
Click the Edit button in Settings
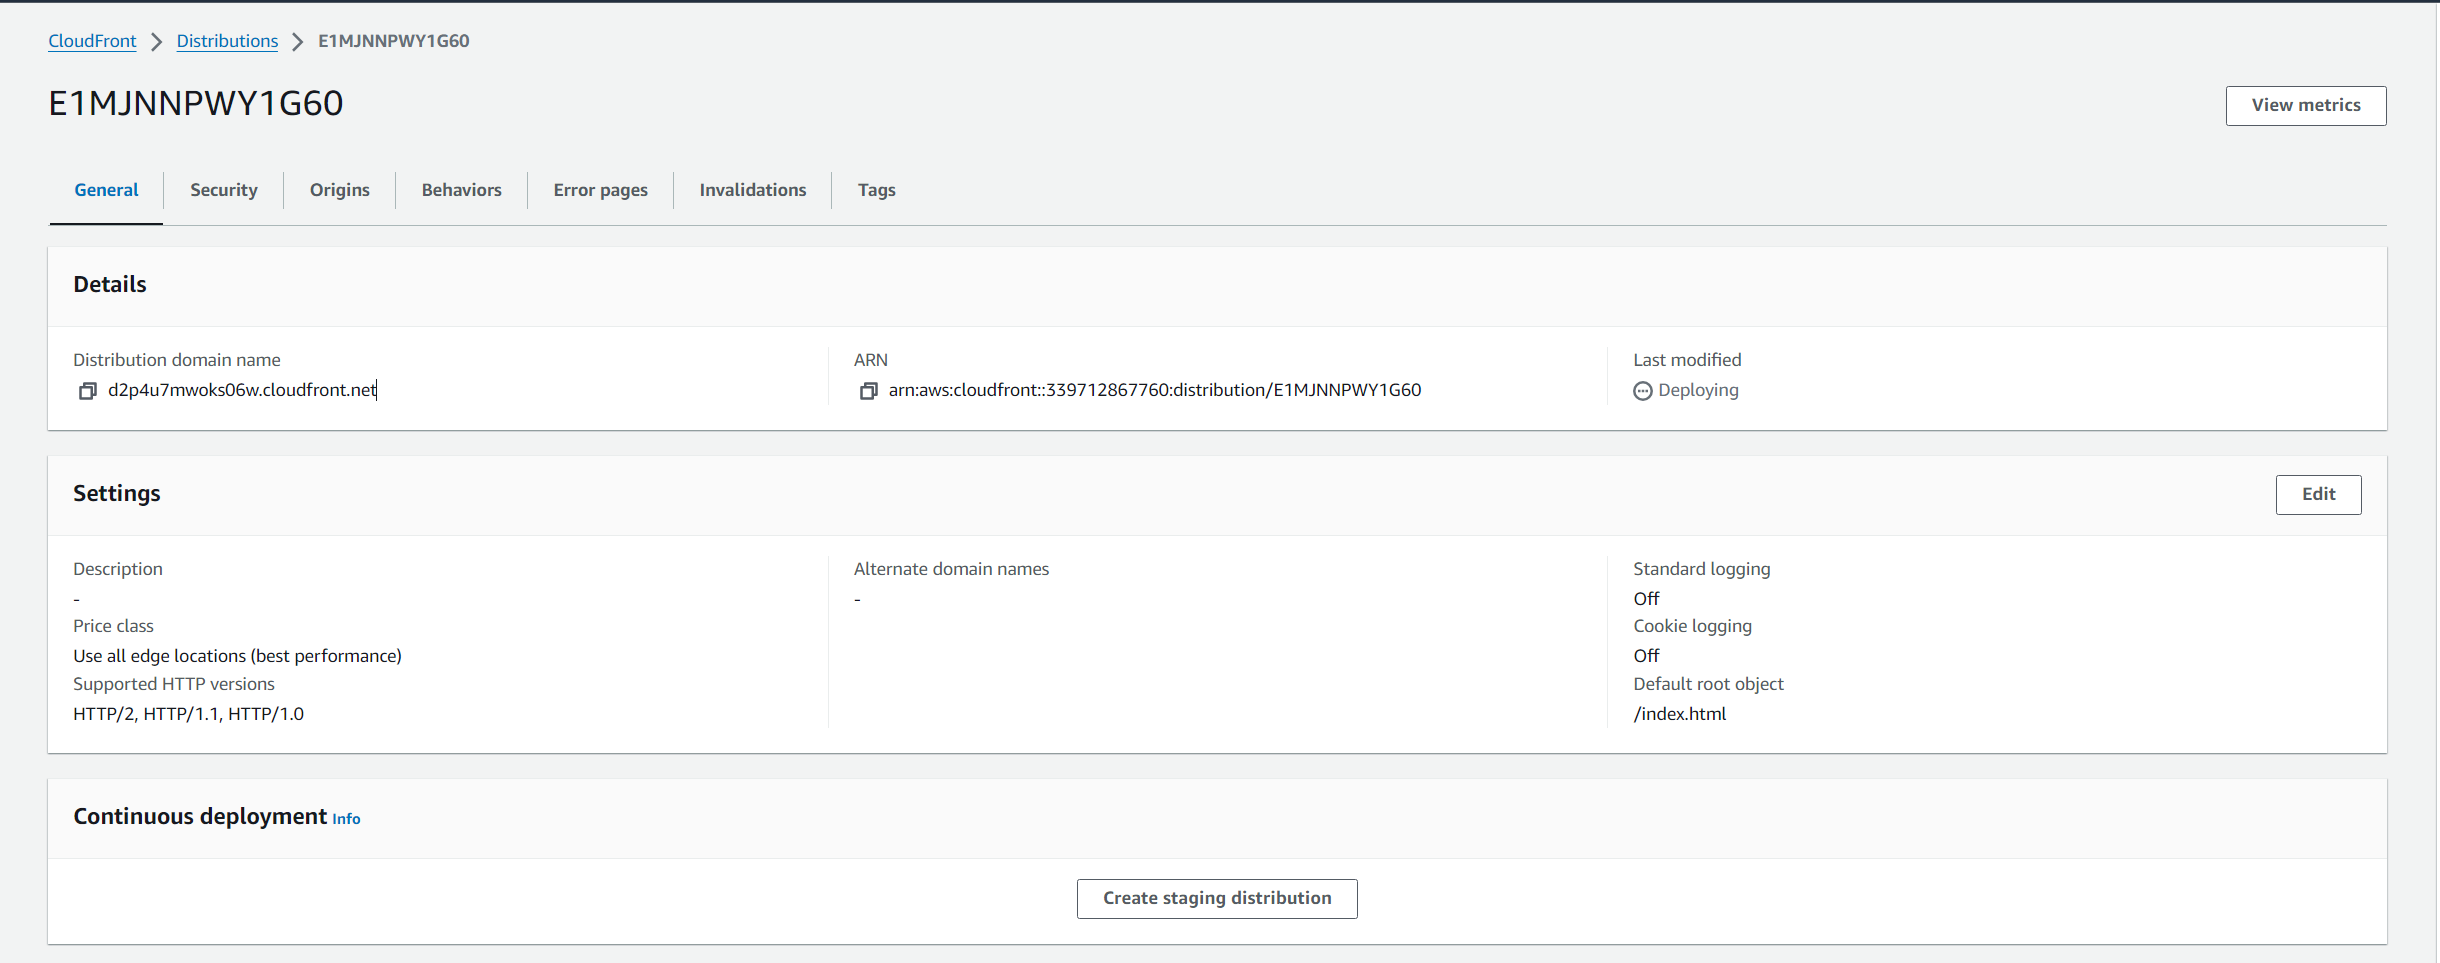tap(2319, 495)
